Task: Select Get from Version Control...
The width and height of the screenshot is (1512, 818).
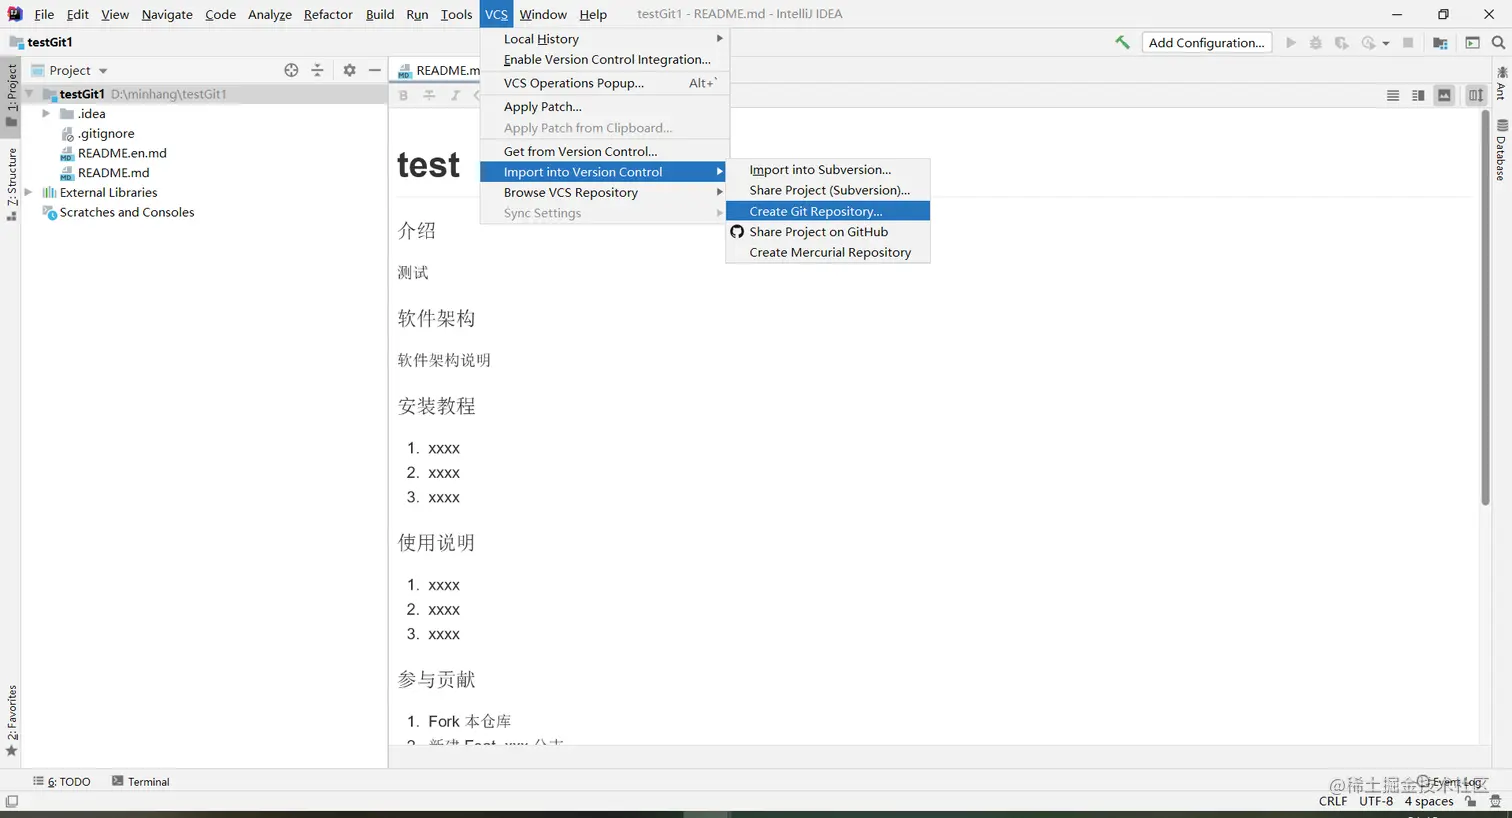Action: 605,151
